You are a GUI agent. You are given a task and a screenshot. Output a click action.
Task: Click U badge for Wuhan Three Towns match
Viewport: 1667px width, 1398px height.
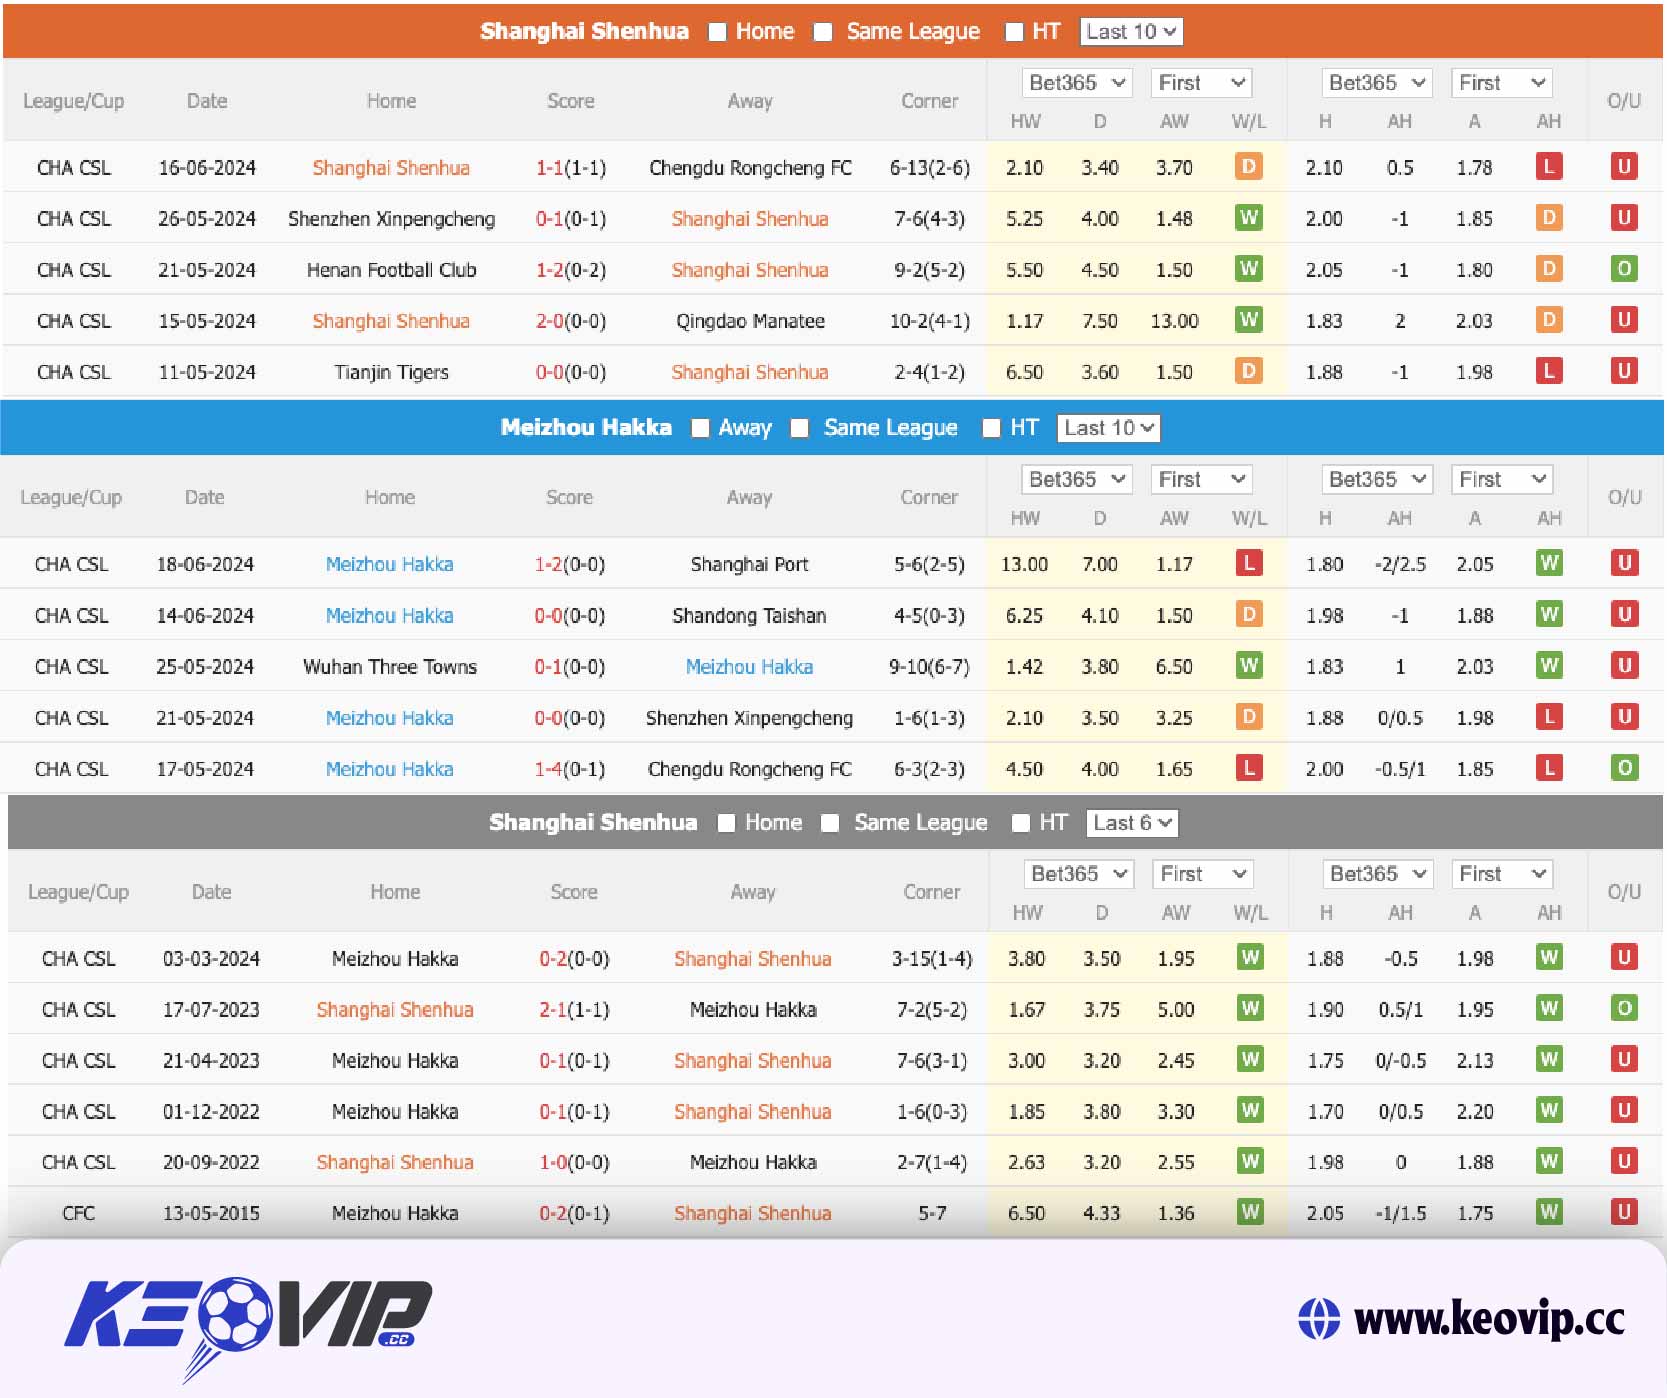tap(1625, 666)
